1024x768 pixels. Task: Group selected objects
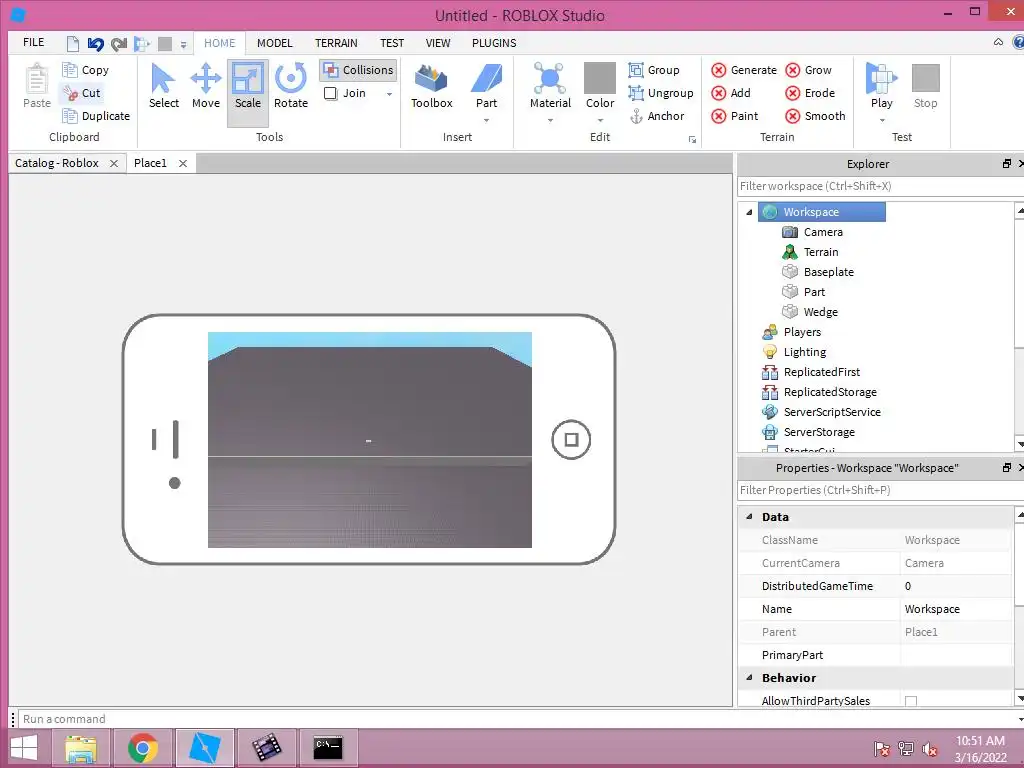coord(654,70)
